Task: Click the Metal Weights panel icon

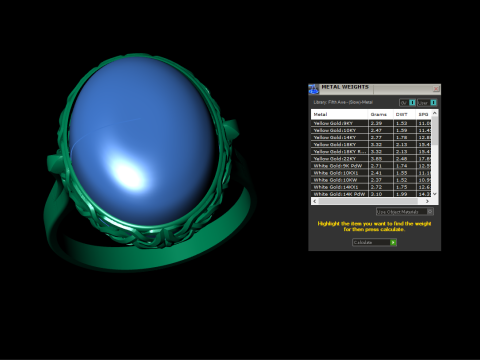Action: click(313, 89)
